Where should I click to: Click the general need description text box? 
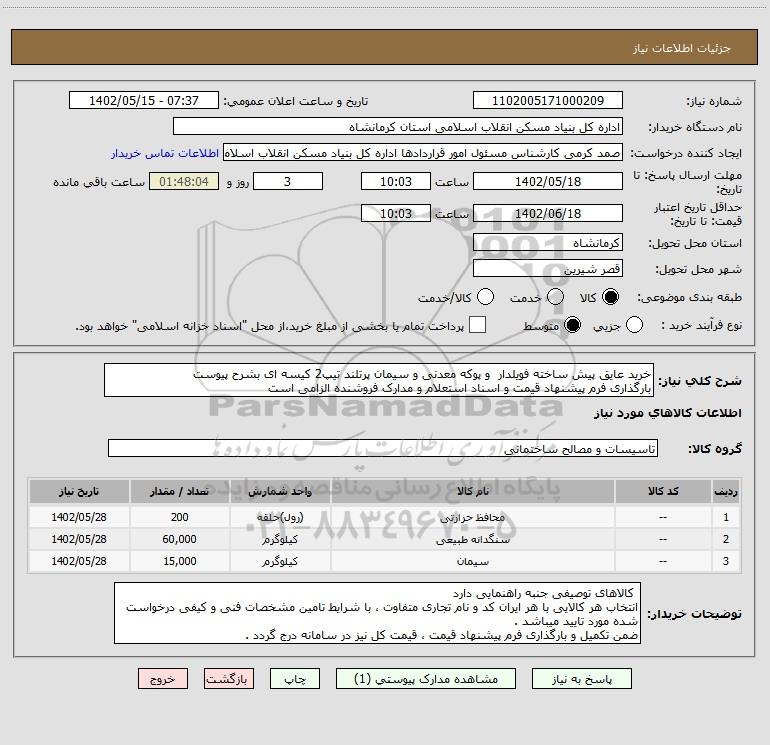tap(379, 380)
